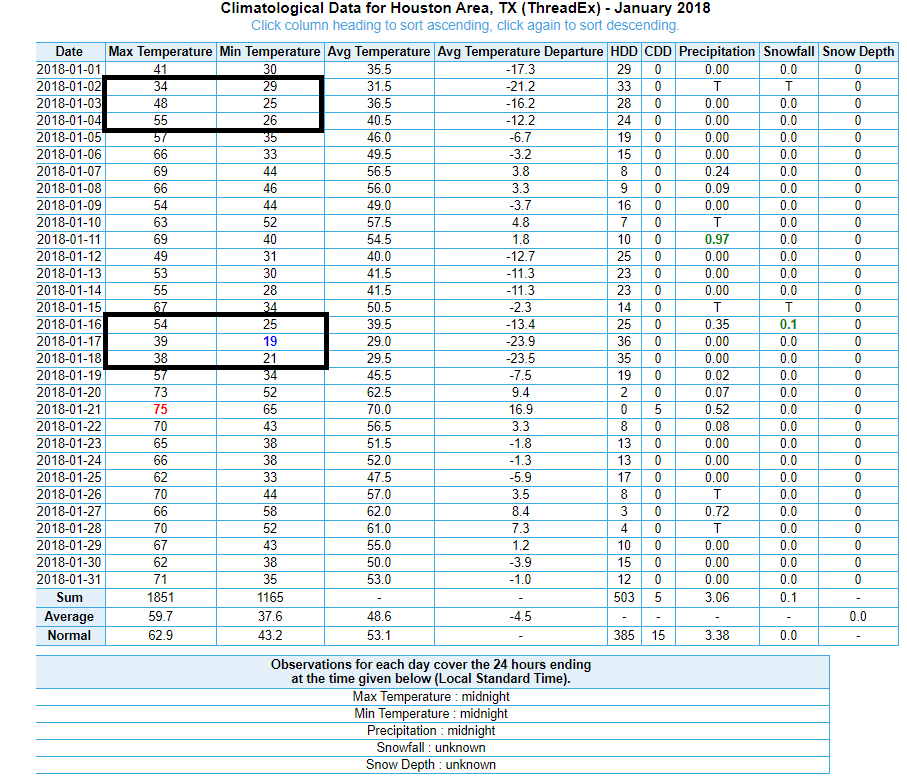The image size is (907, 781).
Task: Click the Normal row label
Action: (69, 636)
